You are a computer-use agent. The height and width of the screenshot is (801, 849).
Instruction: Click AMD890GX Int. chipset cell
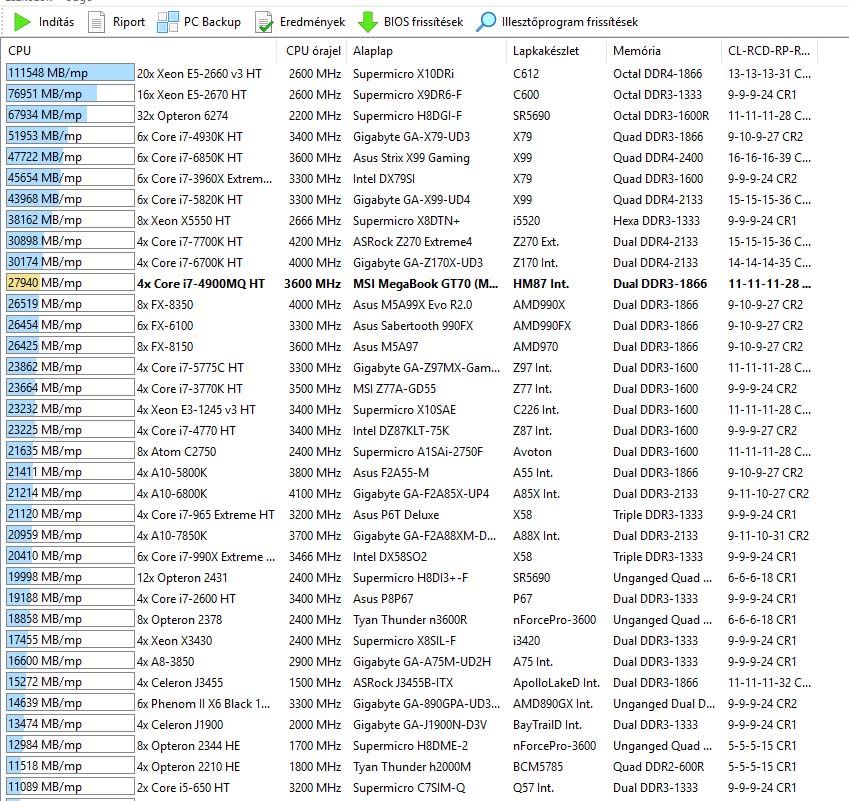point(553,704)
